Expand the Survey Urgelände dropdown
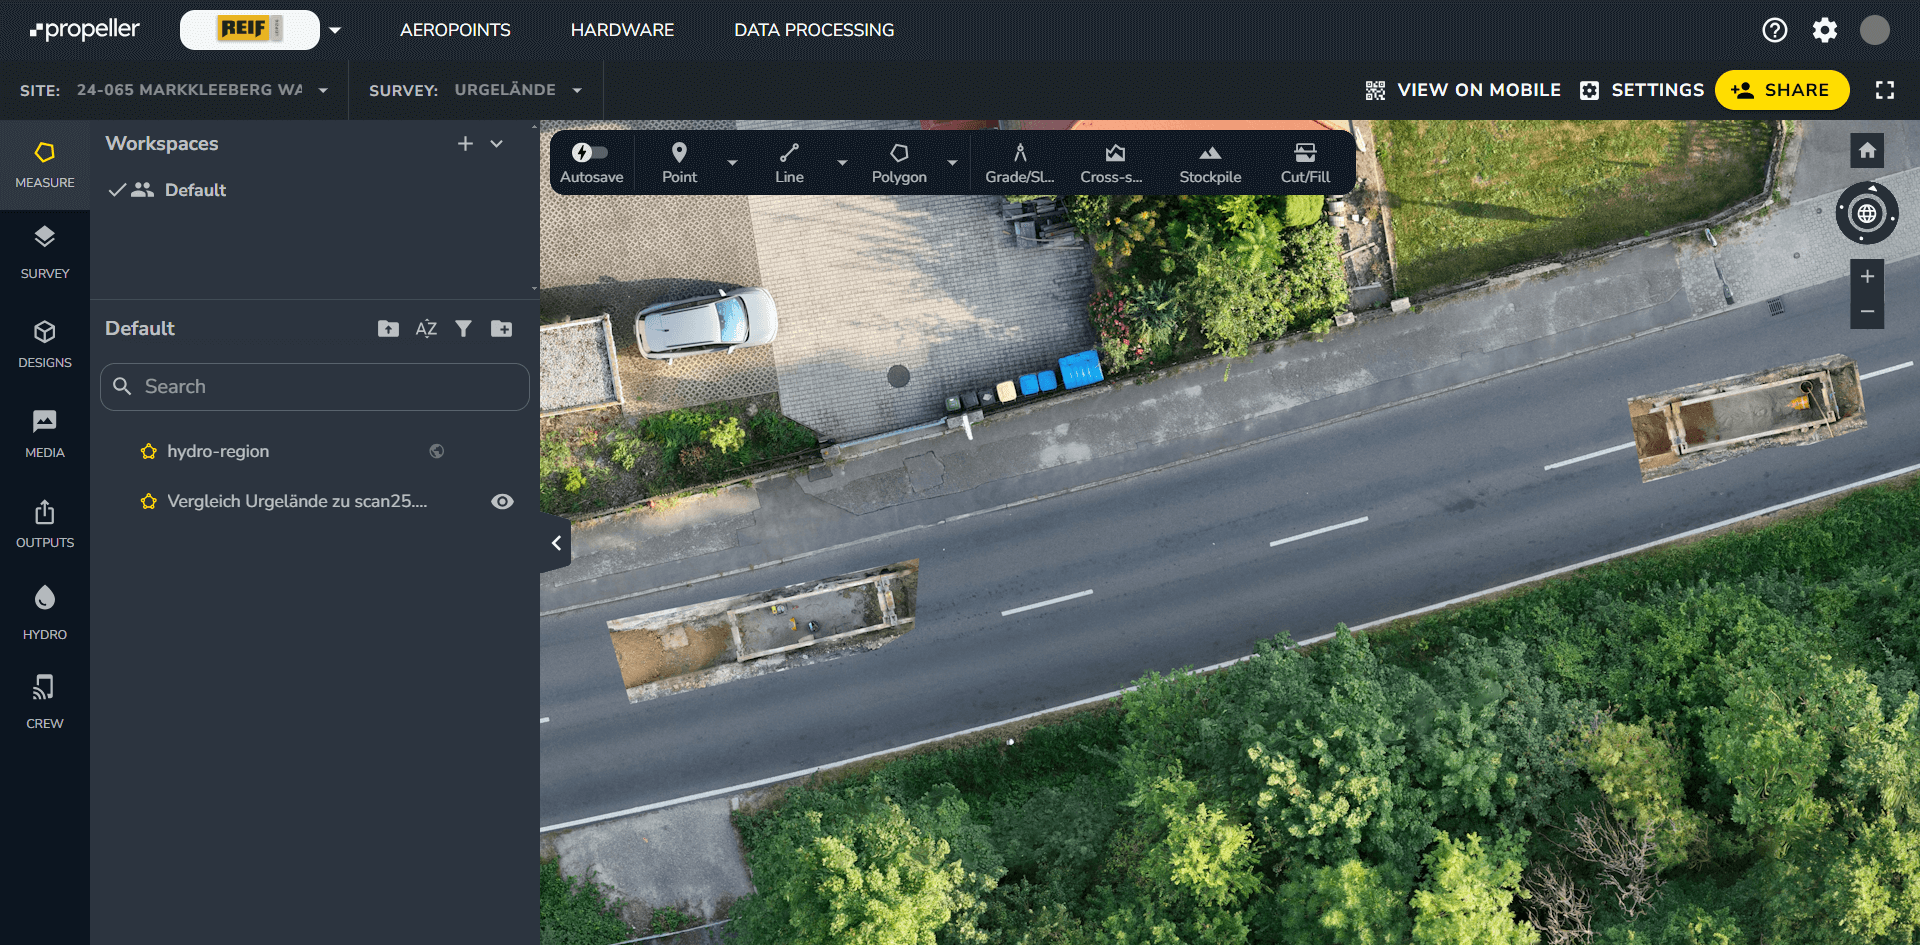 coord(517,90)
